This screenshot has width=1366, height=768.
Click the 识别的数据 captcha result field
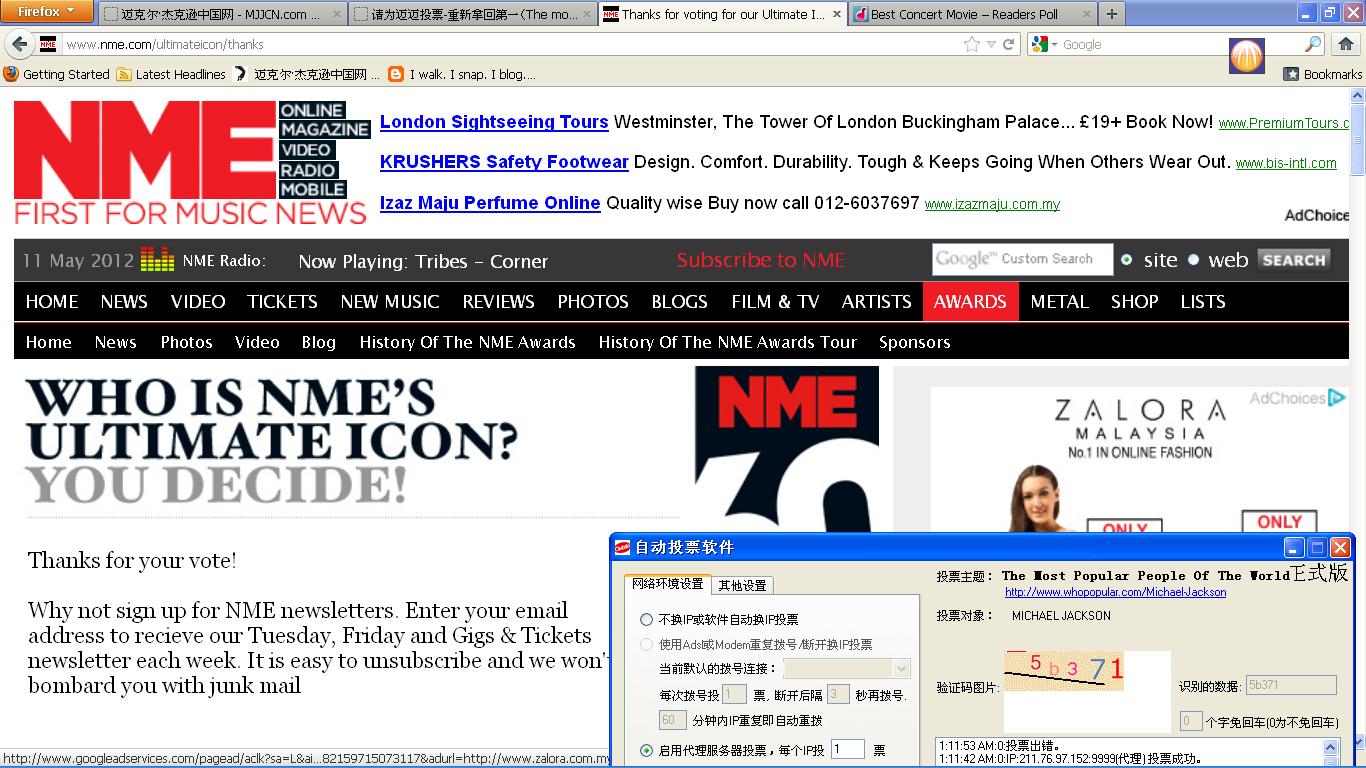[x=1290, y=684]
